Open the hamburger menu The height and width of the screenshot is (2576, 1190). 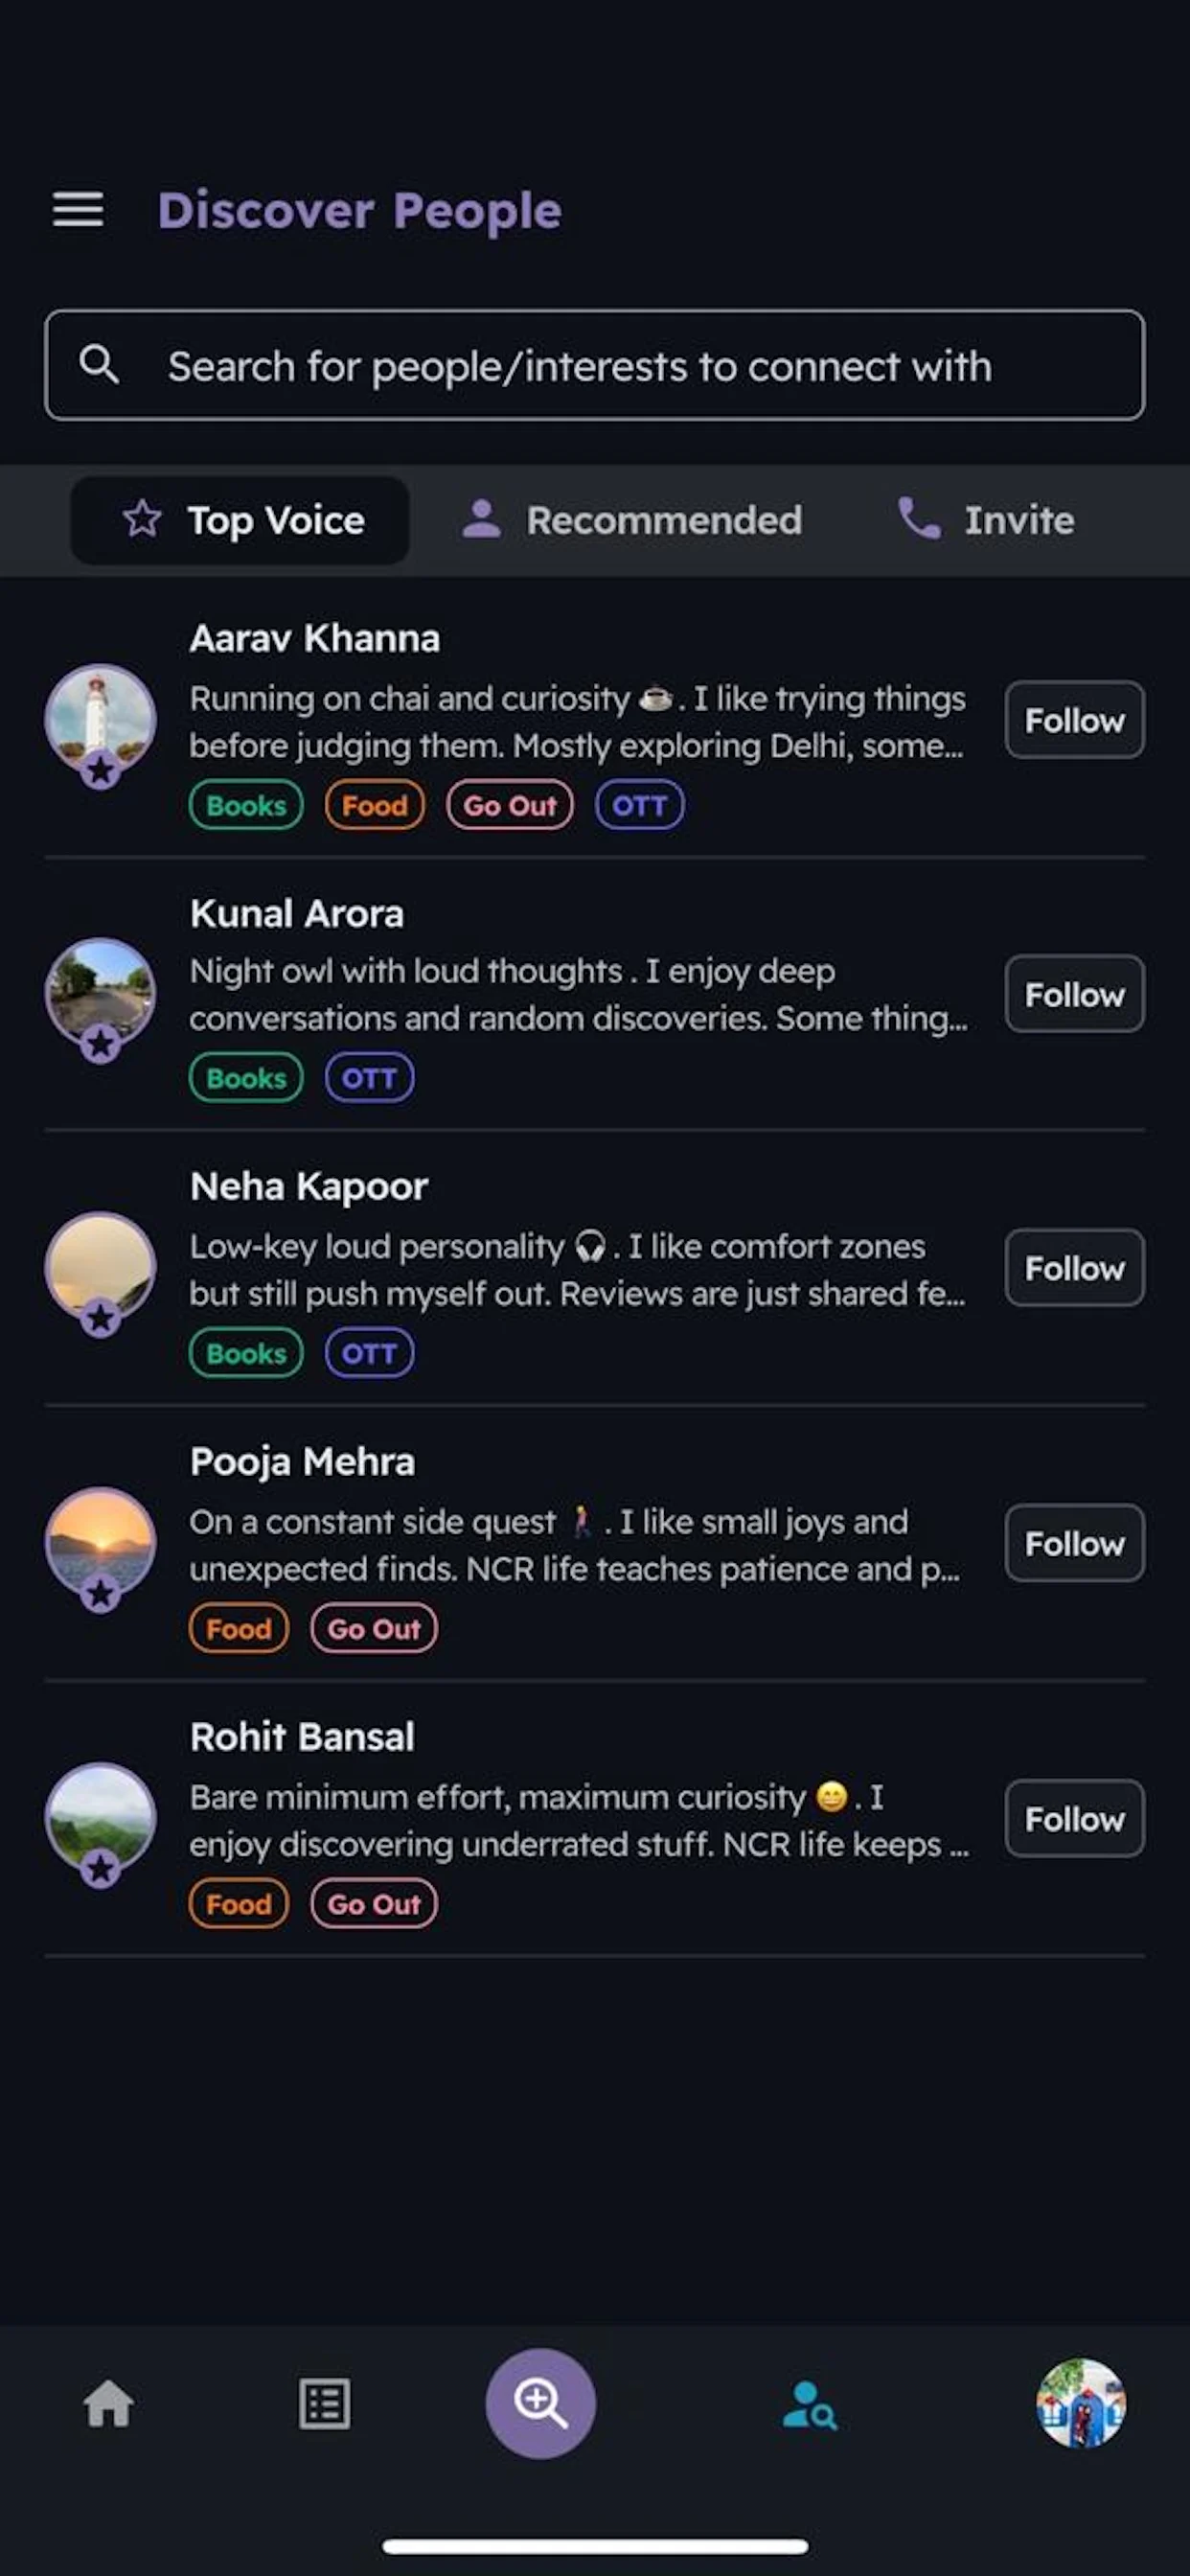pyautogui.click(x=78, y=209)
